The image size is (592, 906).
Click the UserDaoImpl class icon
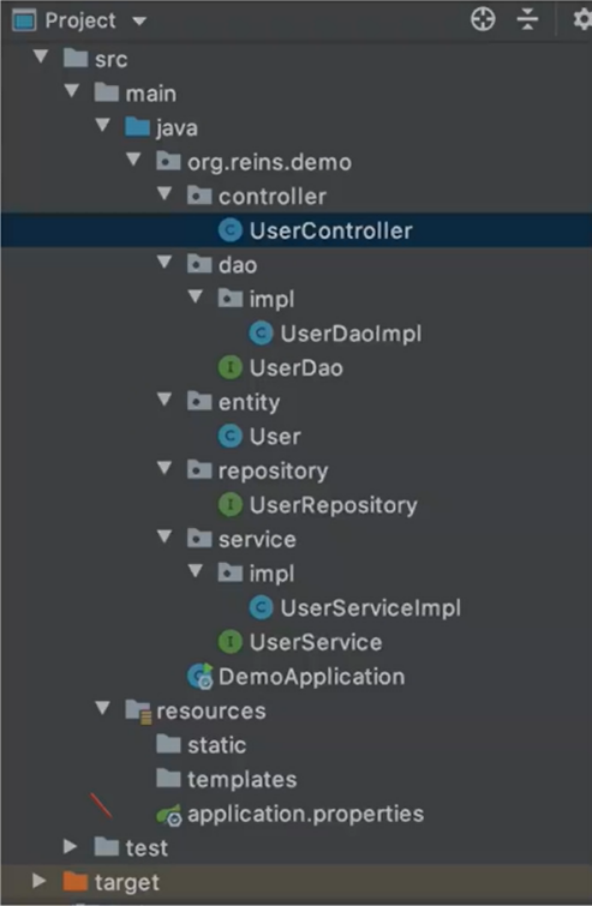point(261,333)
